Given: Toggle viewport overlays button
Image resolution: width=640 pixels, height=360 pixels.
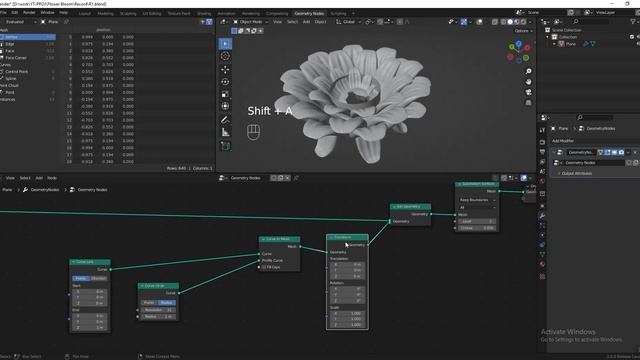Looking at the screenshot, I should click(480, 22).
